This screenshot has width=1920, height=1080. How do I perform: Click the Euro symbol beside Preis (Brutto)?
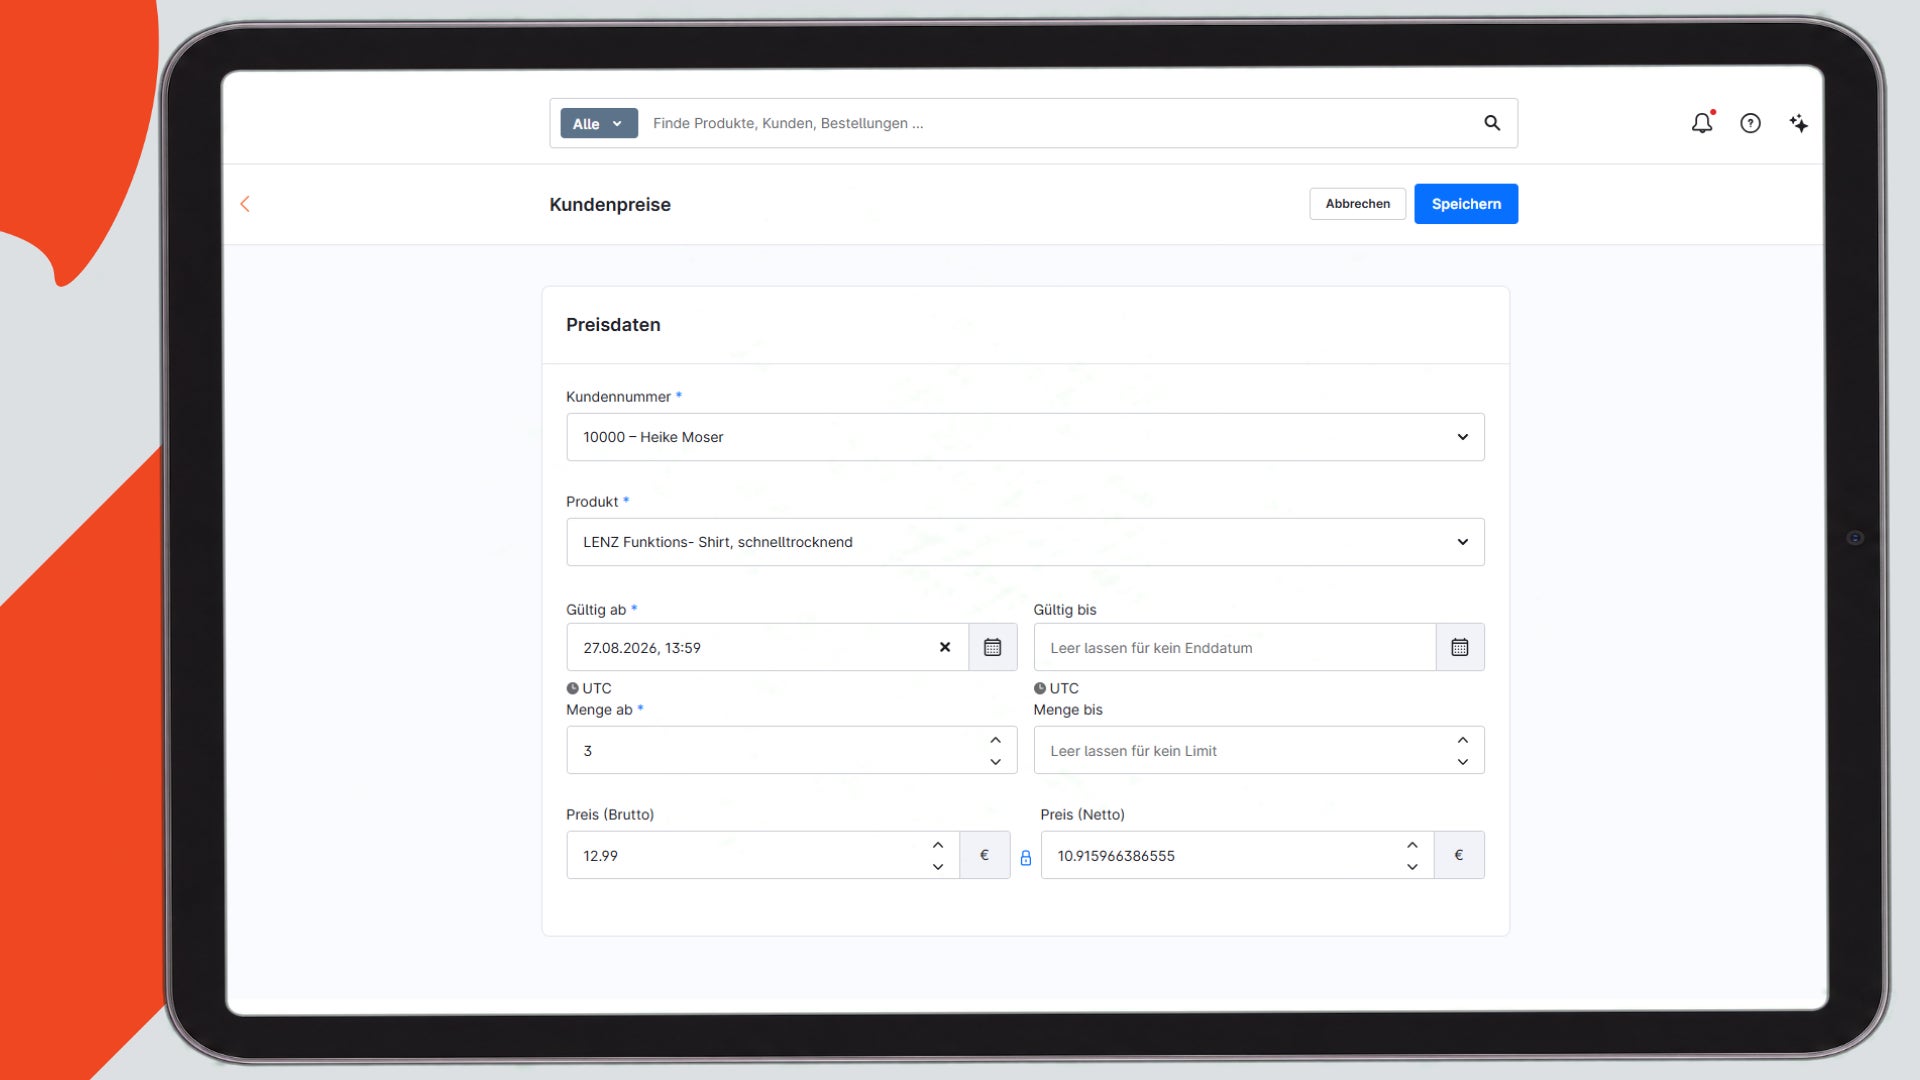984,855
